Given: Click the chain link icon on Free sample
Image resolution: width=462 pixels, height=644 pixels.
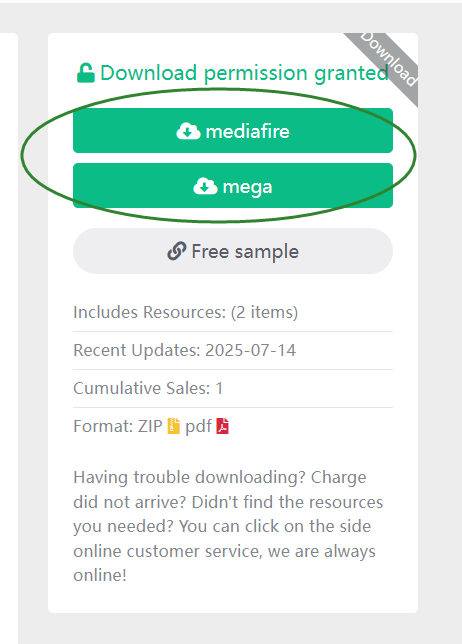Looking at the screenshot, I should [177, 251].
